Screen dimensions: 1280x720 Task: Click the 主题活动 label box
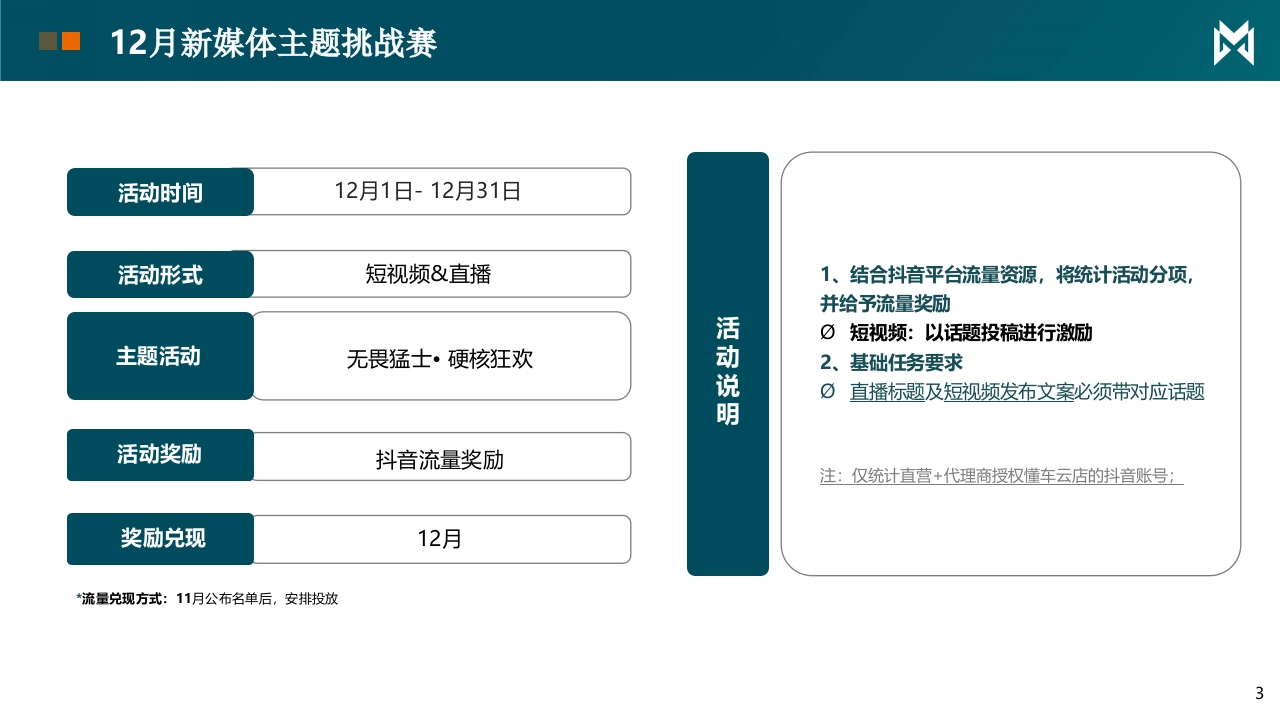tap(160, 356)
